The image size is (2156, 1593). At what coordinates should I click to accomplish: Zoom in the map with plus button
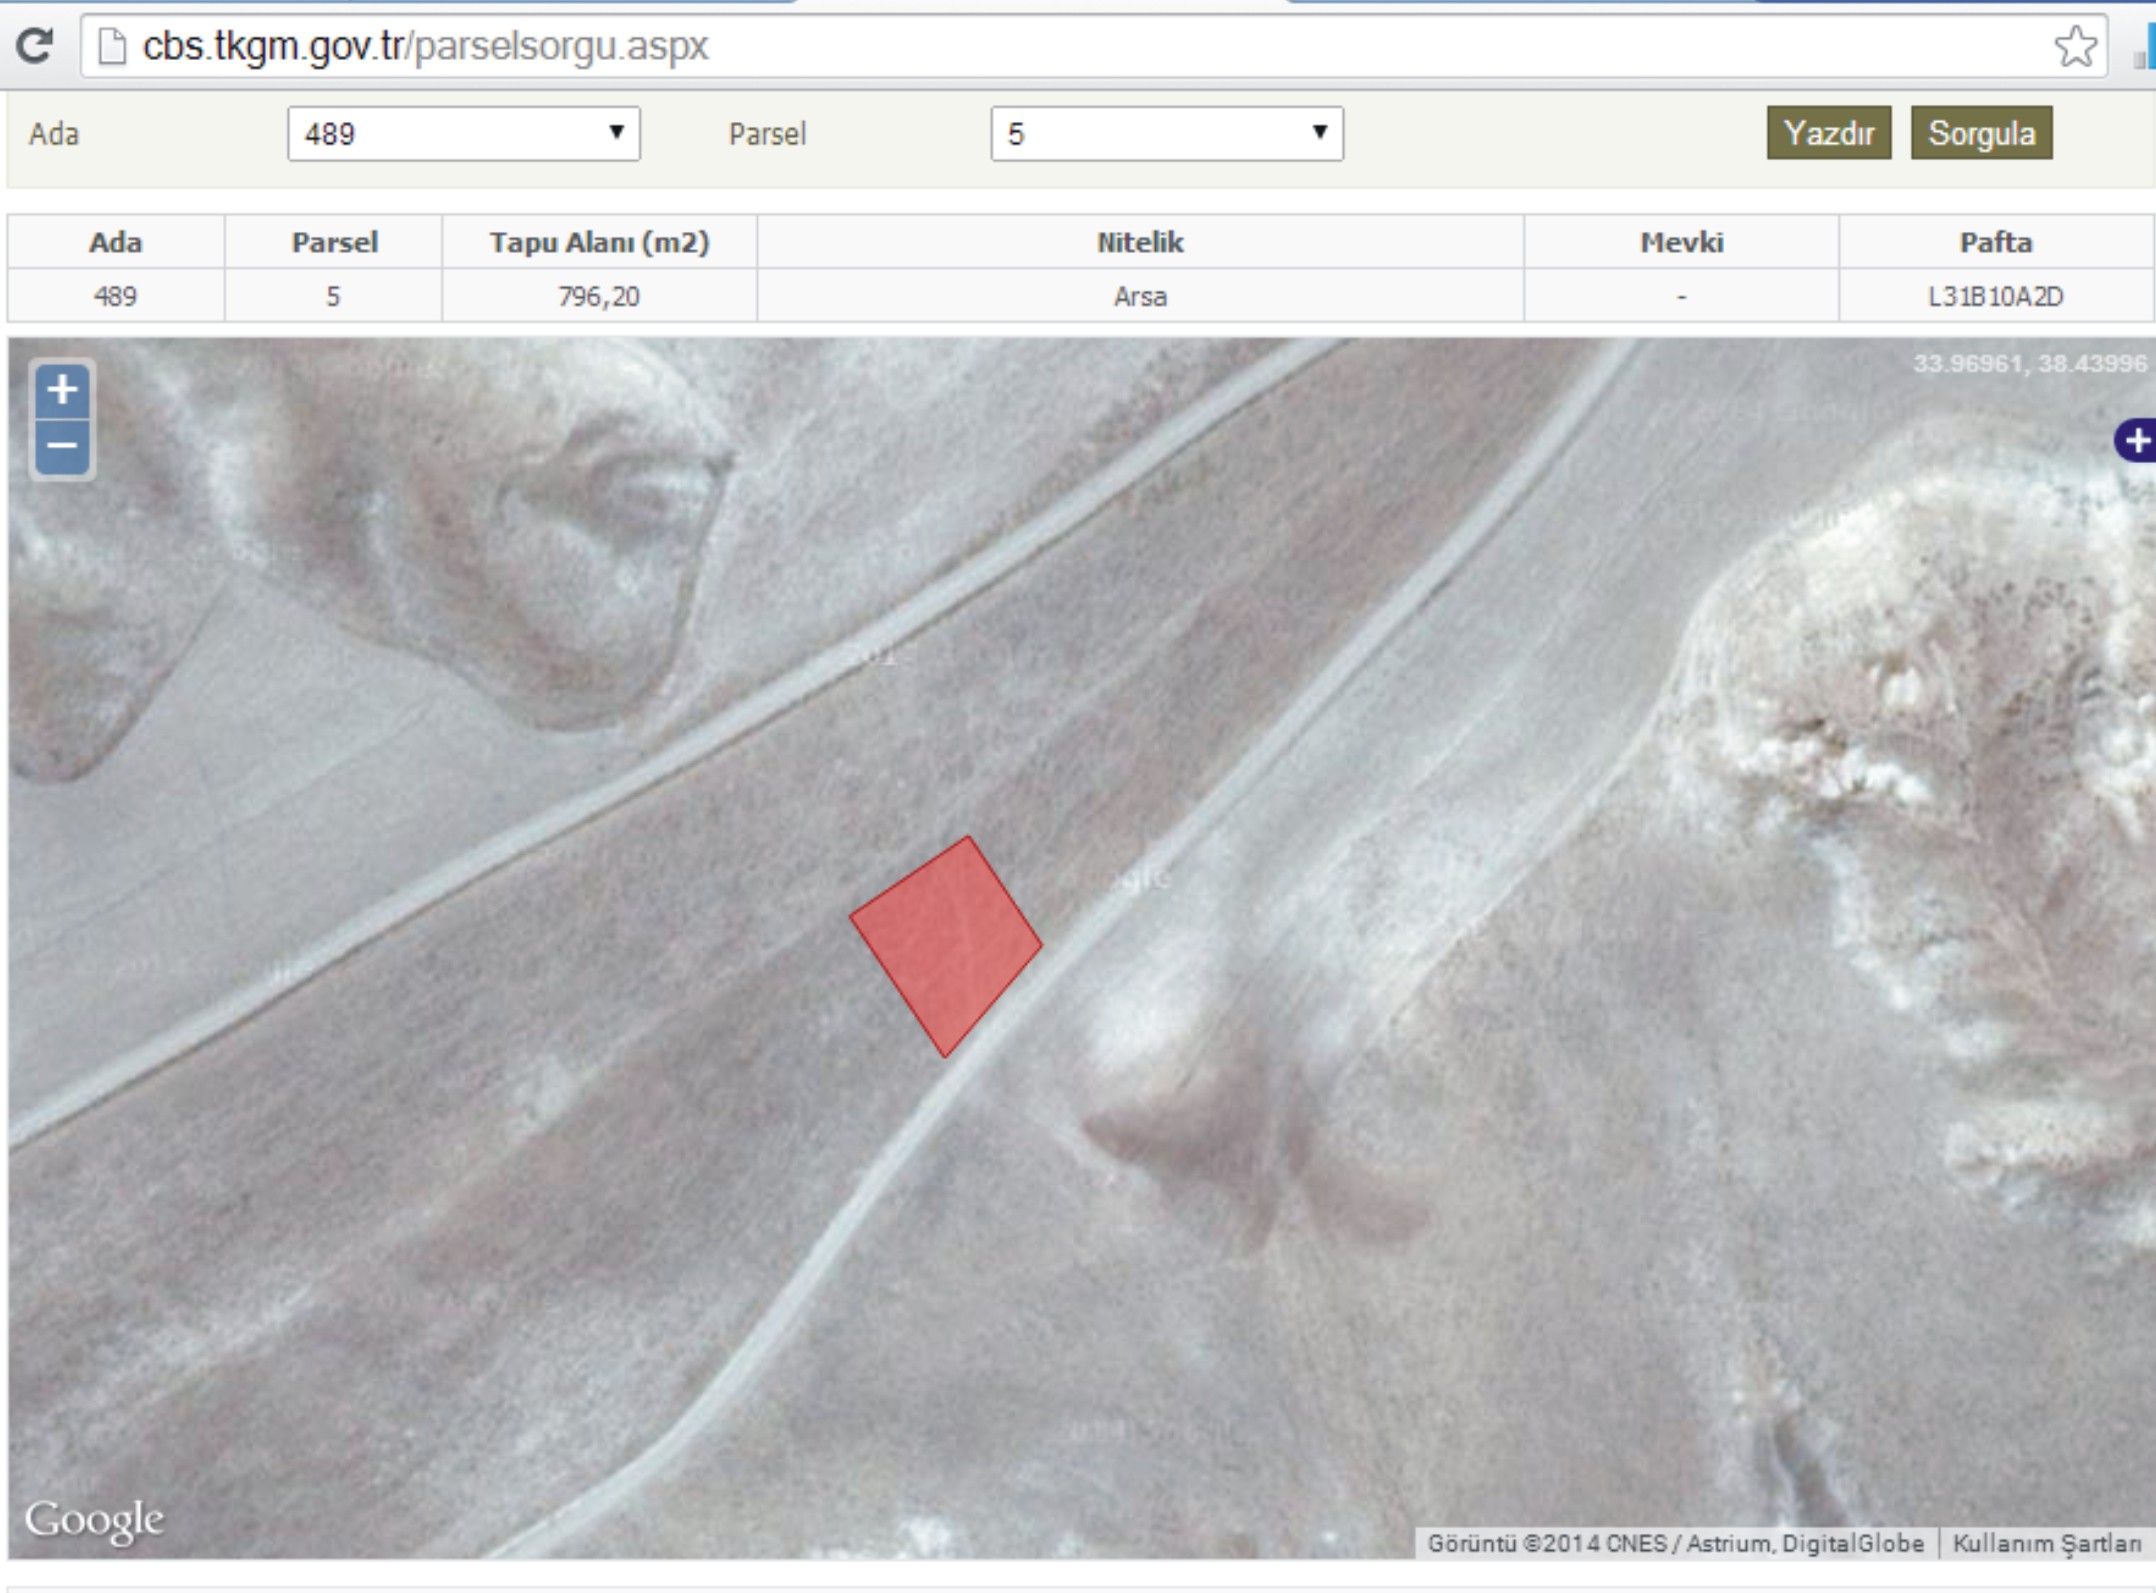62,390
